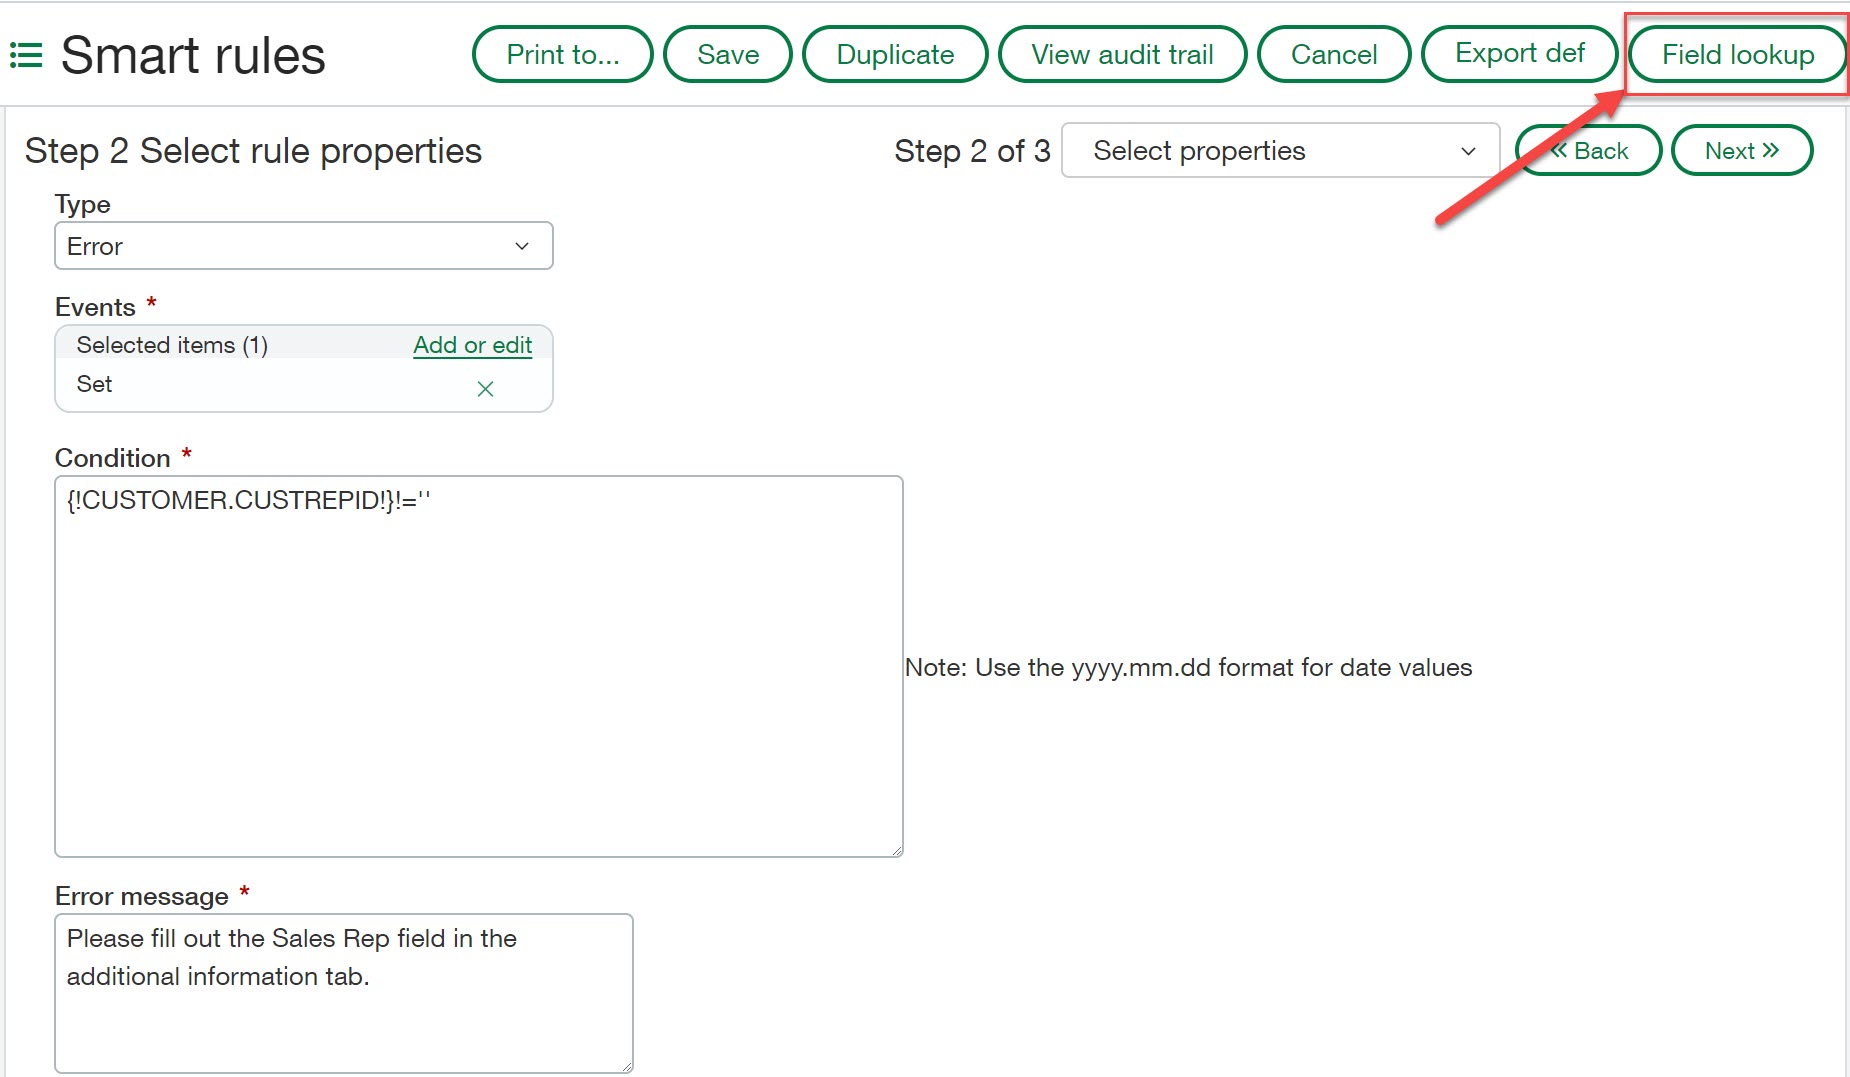The image size is (1850, 1077).
Task: Click the Add or edit events link
Action: pos(472,345)
